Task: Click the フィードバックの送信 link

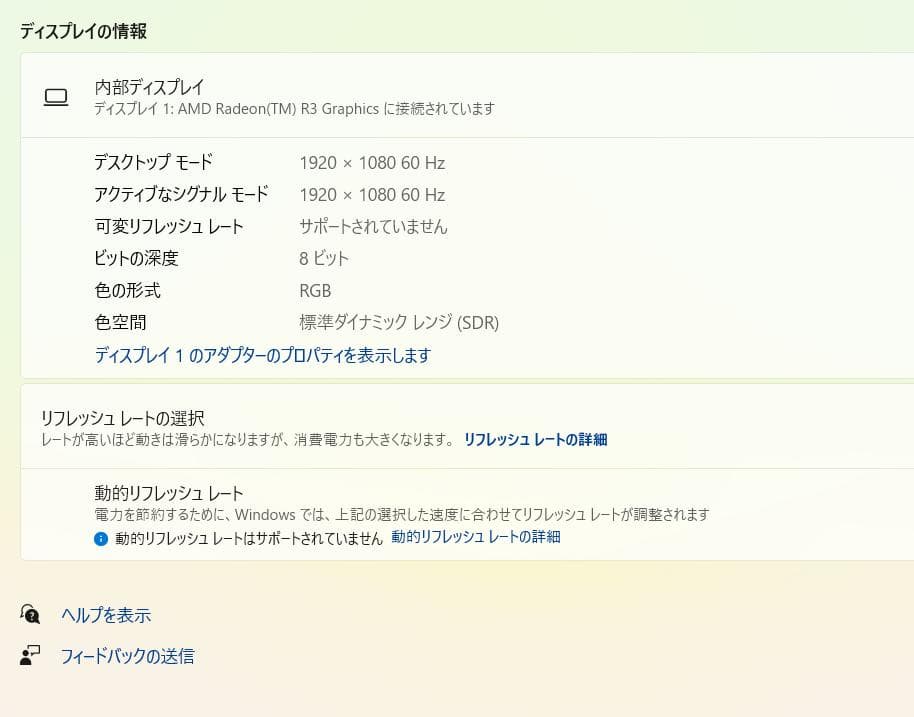Action: point(128,656)
